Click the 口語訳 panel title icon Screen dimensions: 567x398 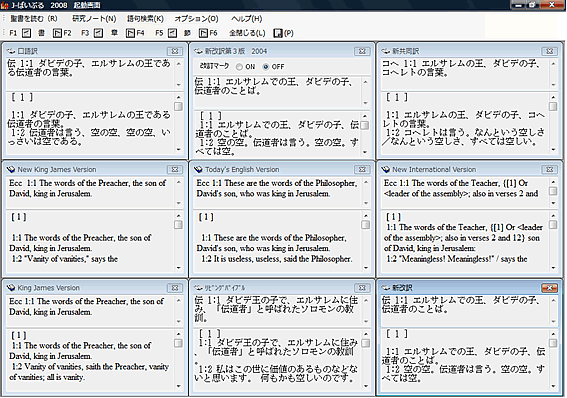pos(10,51)
